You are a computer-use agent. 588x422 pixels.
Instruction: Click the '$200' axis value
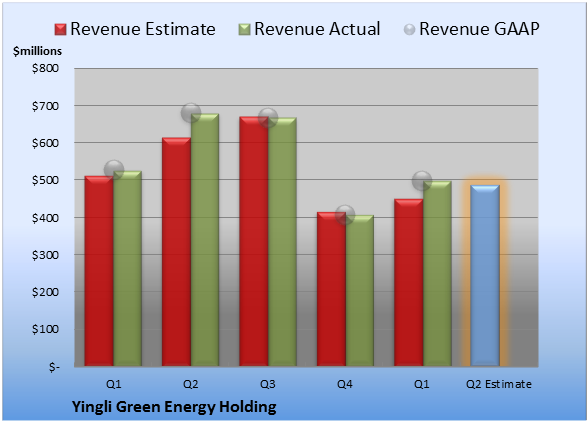45,292
